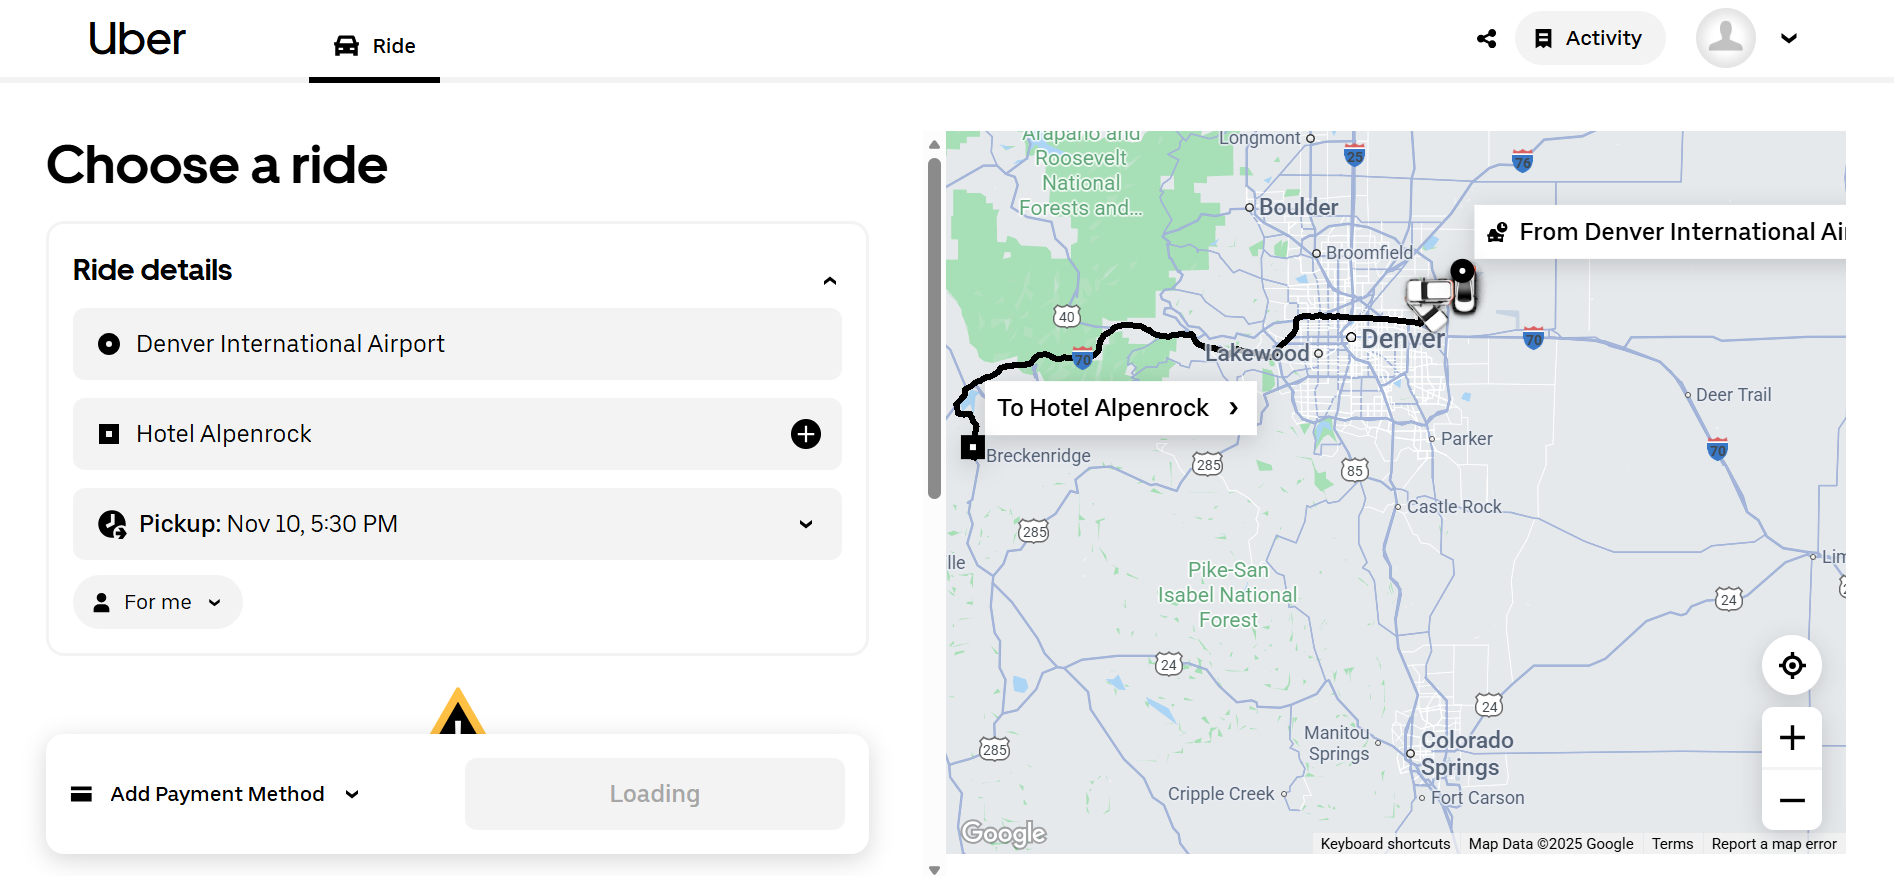Click the Uber logo

[137, 39]
